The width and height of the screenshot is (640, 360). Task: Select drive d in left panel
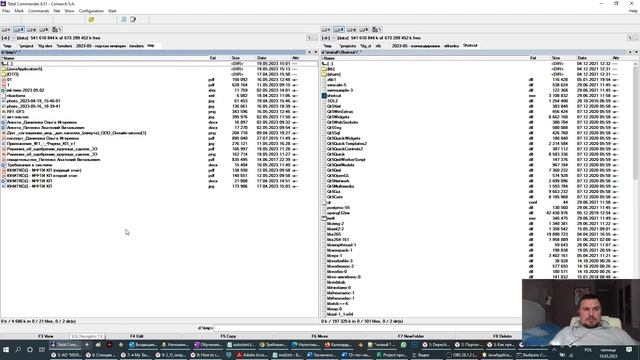pyautogui.click(x=19, y=29)
